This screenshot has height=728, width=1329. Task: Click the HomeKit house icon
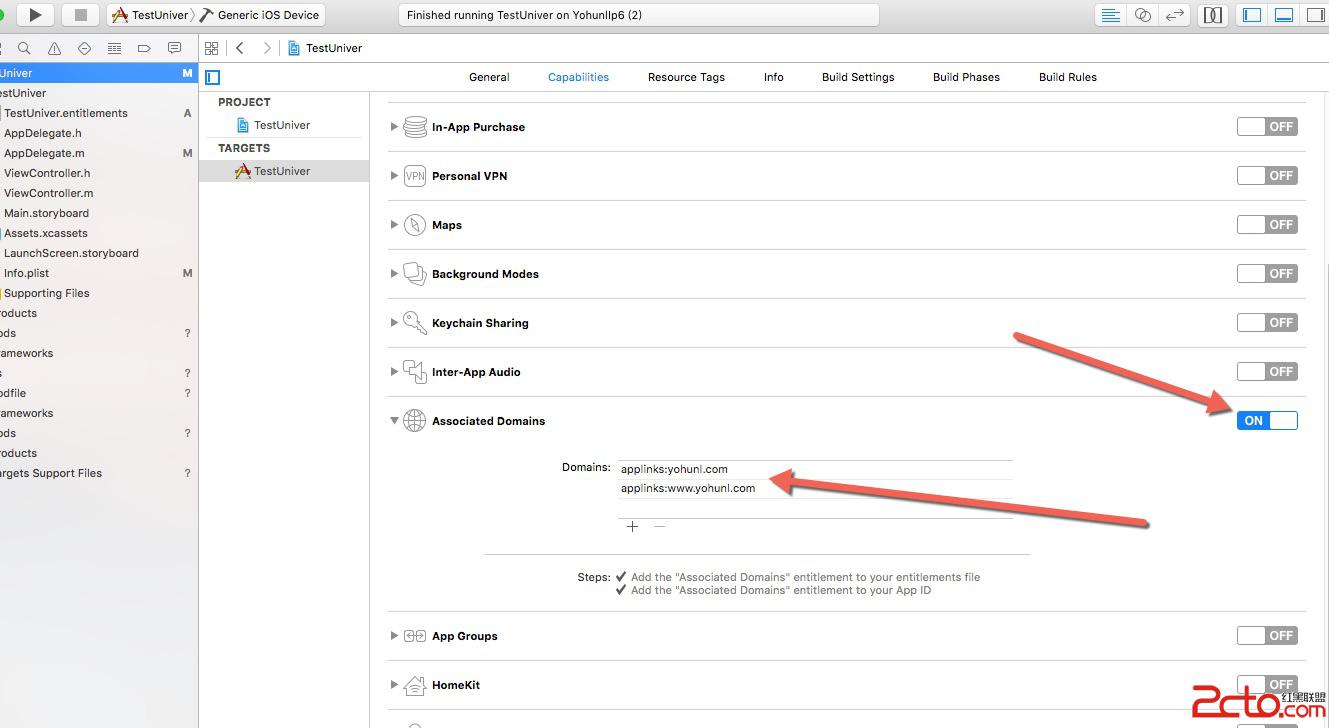point(415,685)
